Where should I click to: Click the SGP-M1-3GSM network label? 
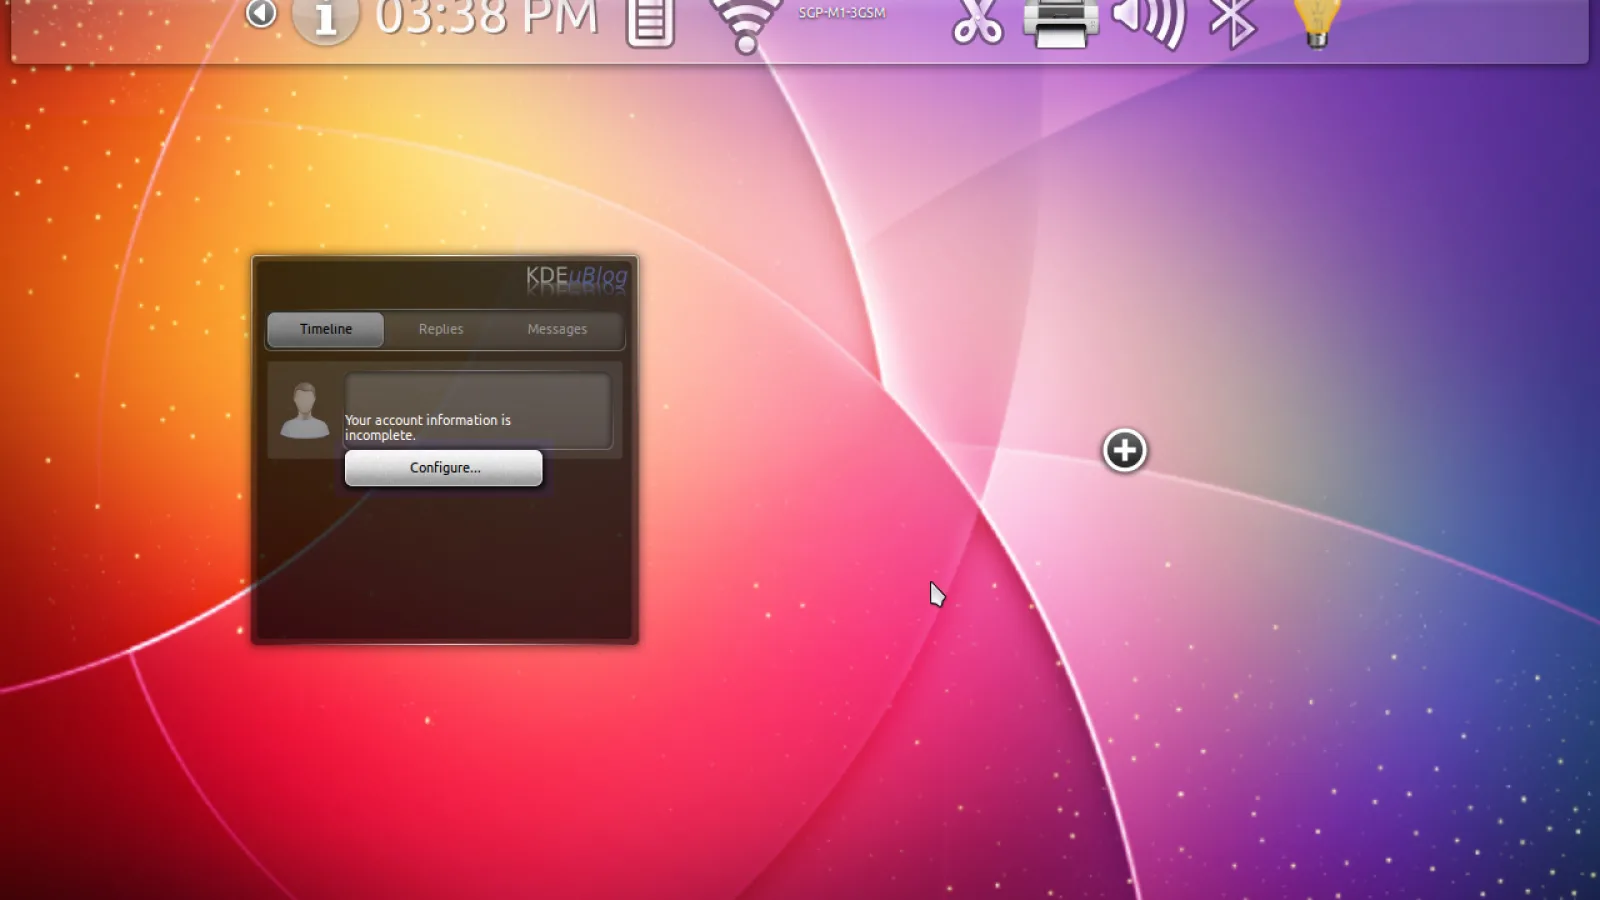coord(842,13)
